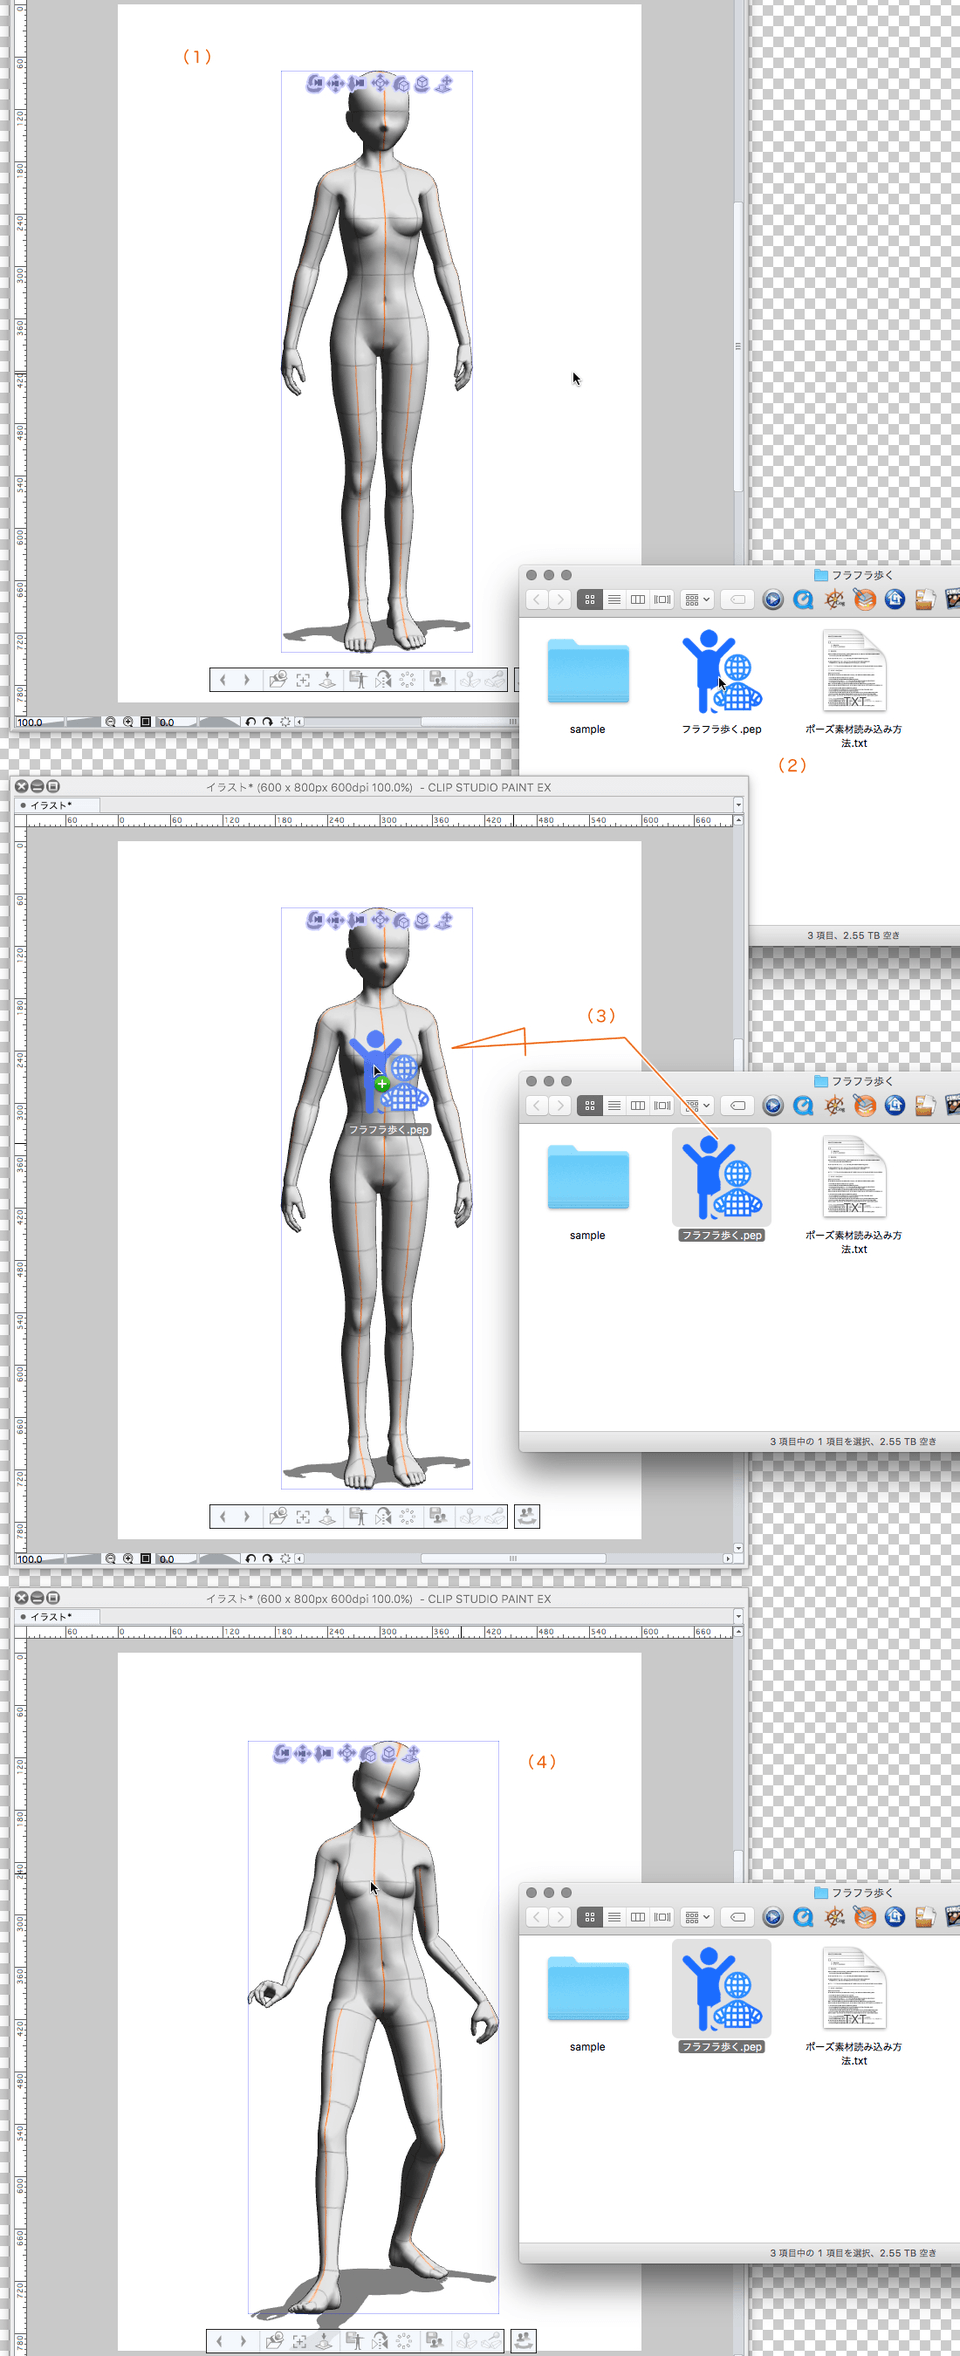
Task: Click home icon in bottom Finder toolbar
Action: pyautogui.click(x=895, y=1916)
